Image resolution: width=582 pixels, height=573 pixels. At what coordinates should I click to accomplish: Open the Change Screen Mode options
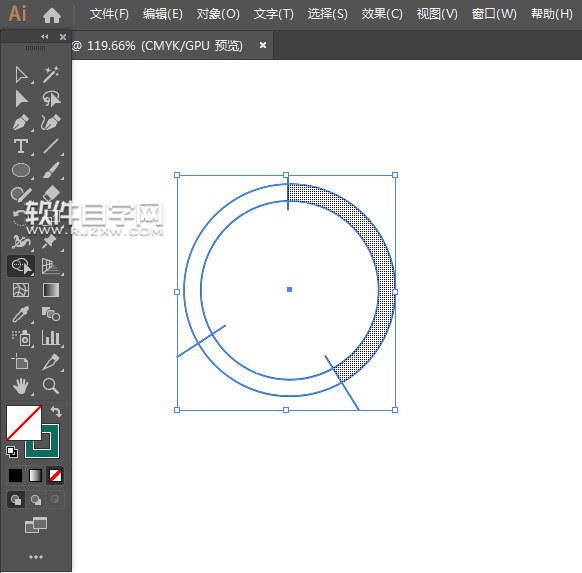click(x=36, y=525)
